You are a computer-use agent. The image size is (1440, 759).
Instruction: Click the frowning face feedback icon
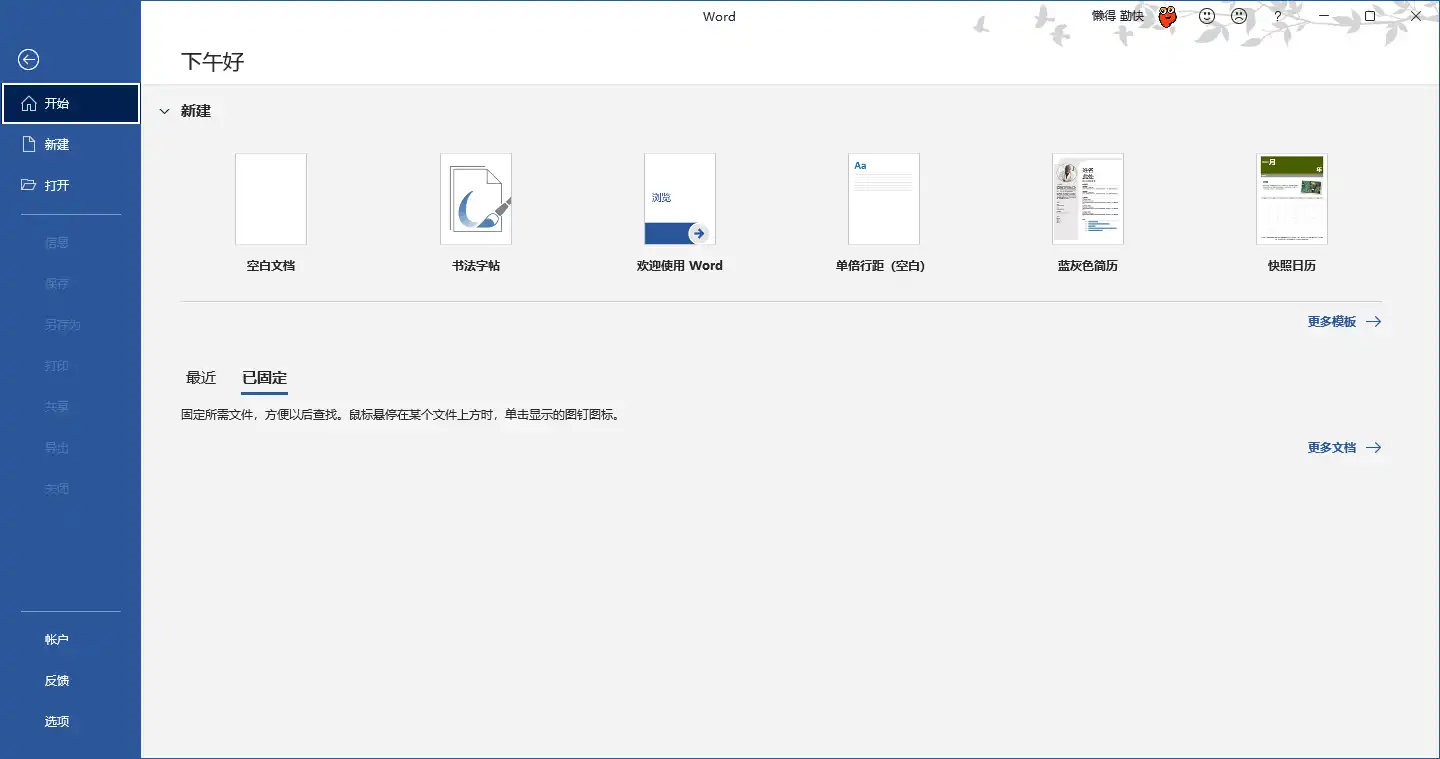tap(1240, 16)
